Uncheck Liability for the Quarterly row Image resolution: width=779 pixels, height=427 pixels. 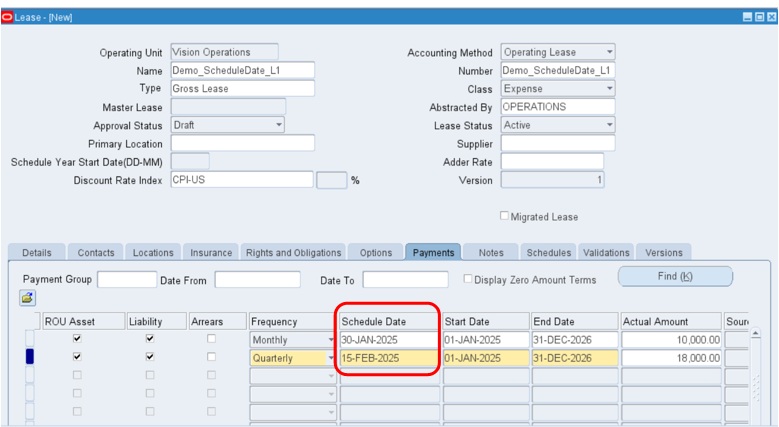click(150, 357)
